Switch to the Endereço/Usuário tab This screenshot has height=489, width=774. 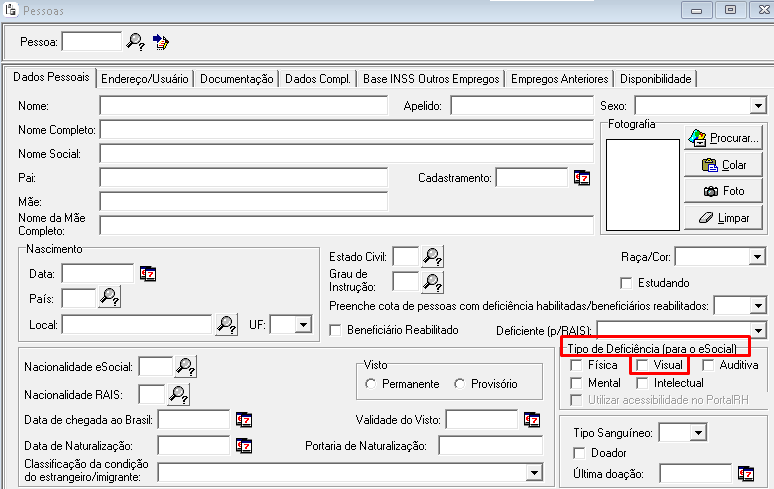(144, 79)
